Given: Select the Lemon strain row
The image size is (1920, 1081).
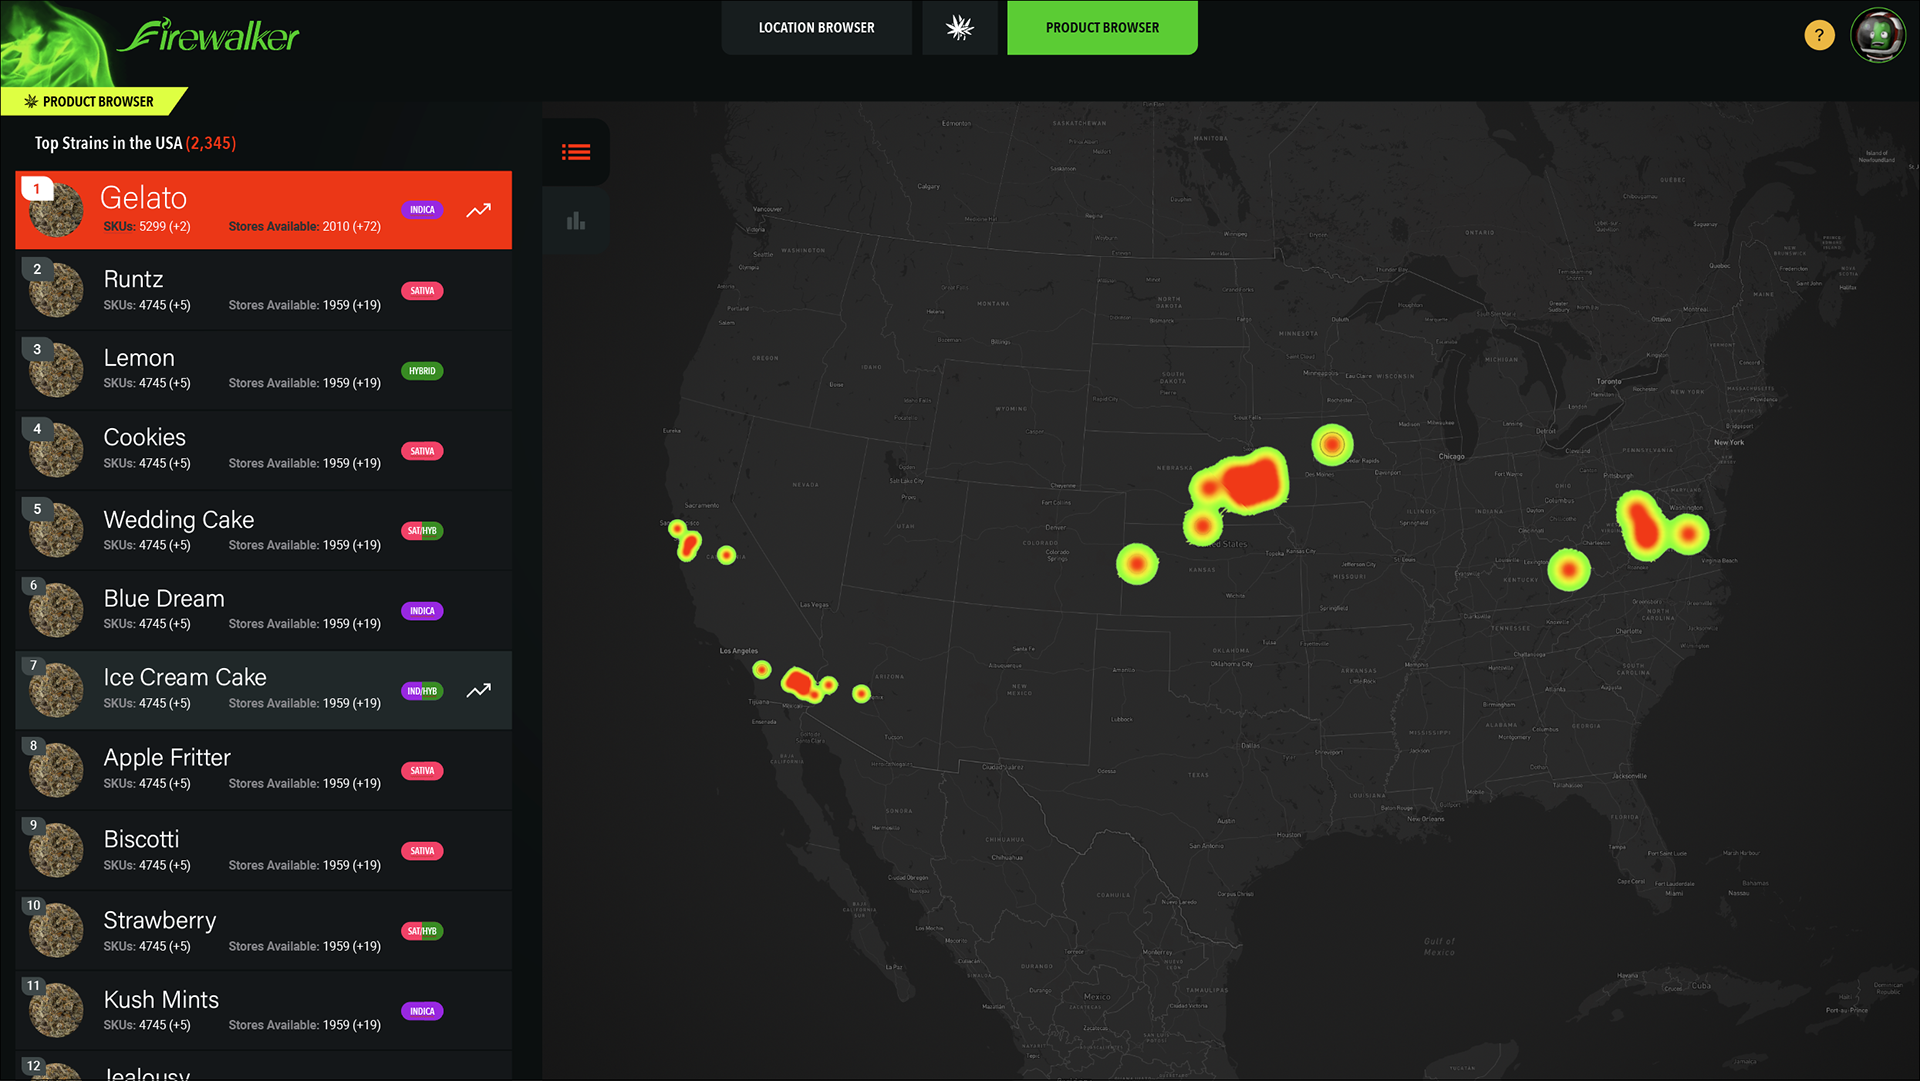Looking at the screenshot, I should [264, 370].
